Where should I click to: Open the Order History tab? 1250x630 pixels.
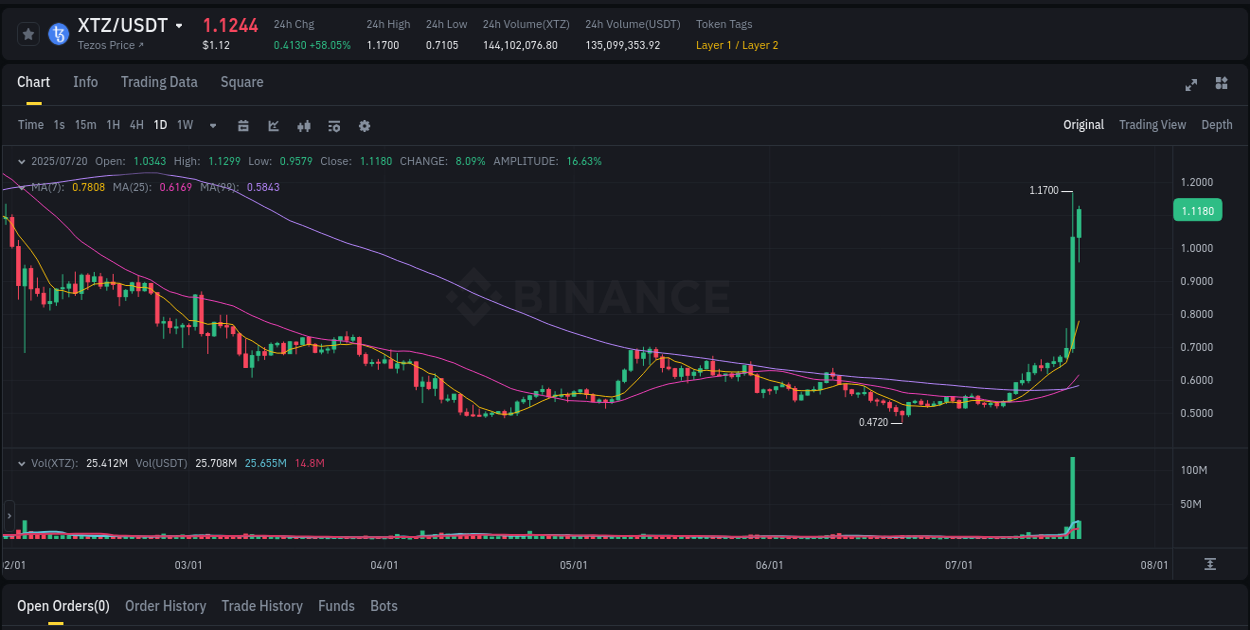coord(165,606)
